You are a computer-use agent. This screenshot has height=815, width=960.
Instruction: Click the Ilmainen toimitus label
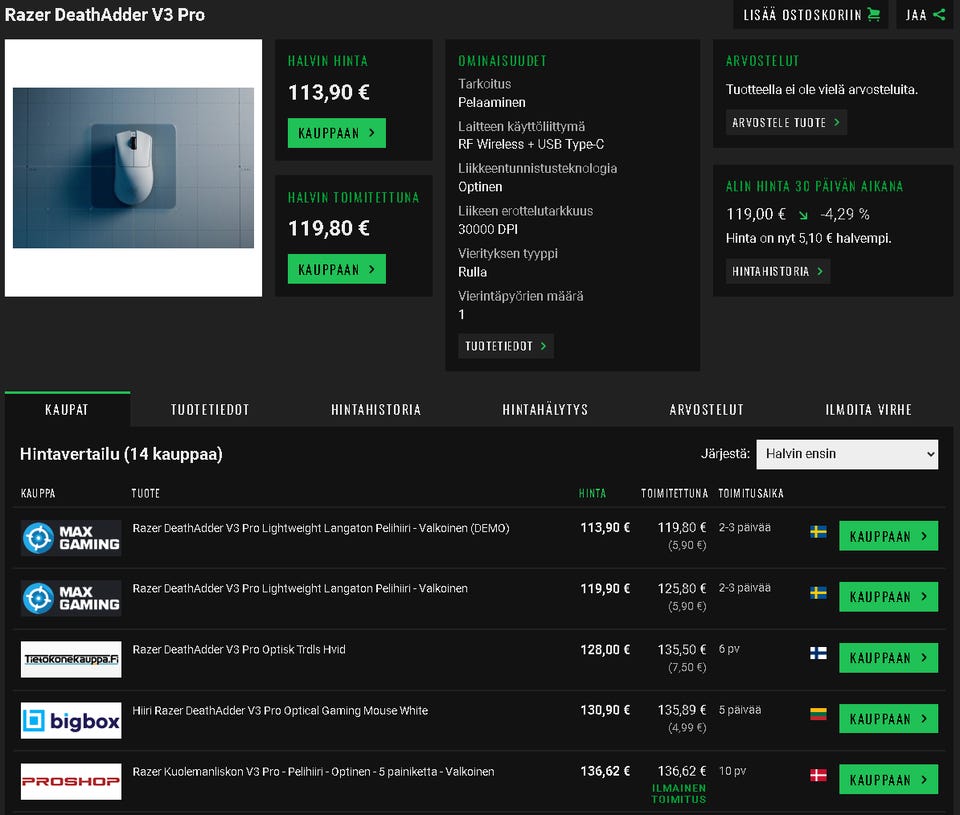678,794
